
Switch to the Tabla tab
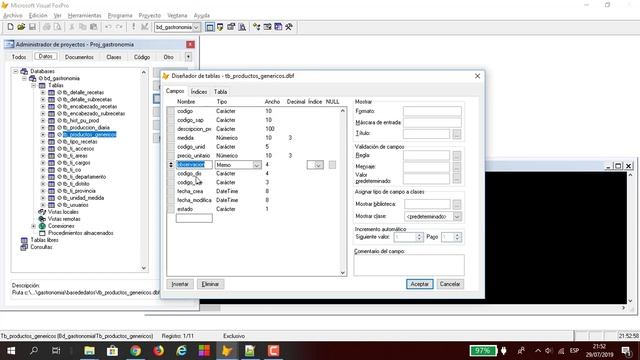220,92
